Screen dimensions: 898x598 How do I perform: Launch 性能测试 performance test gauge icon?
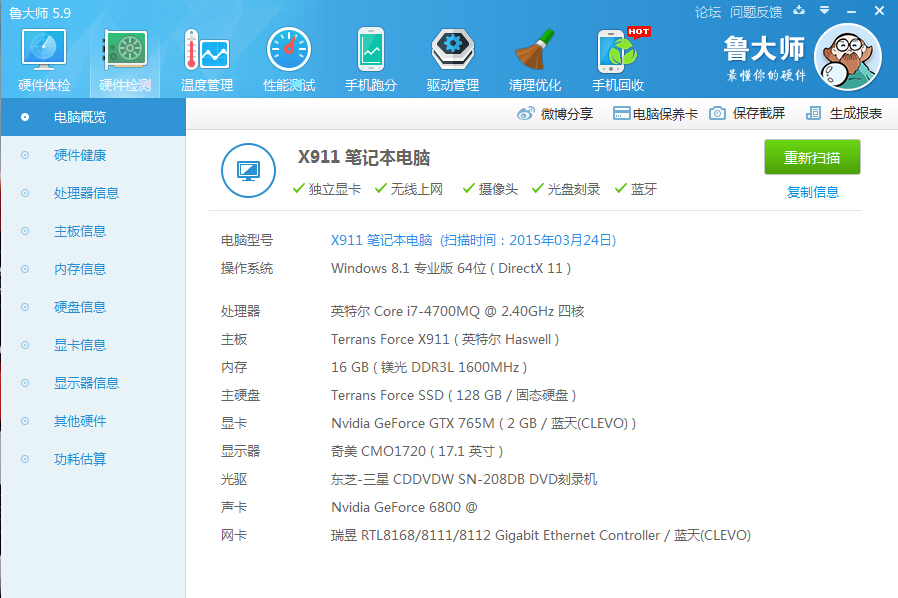point(289,60)
